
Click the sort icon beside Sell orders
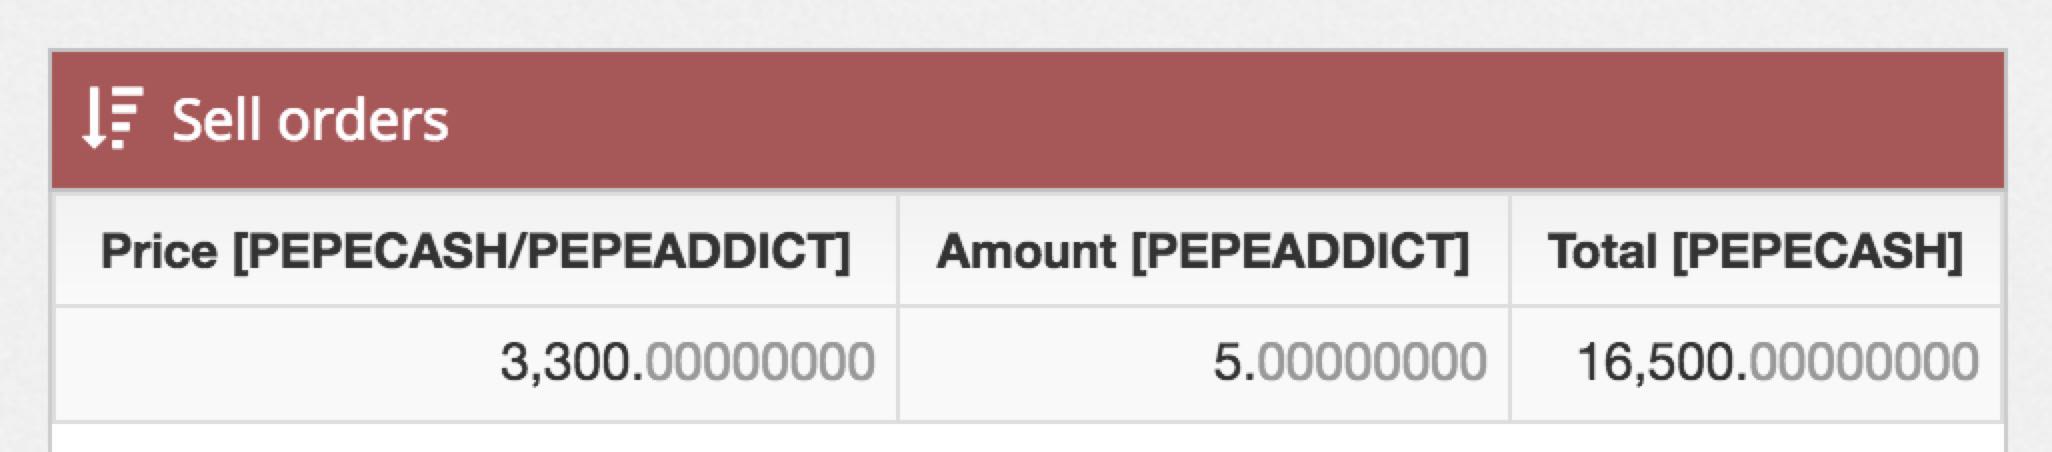point(113,118)
